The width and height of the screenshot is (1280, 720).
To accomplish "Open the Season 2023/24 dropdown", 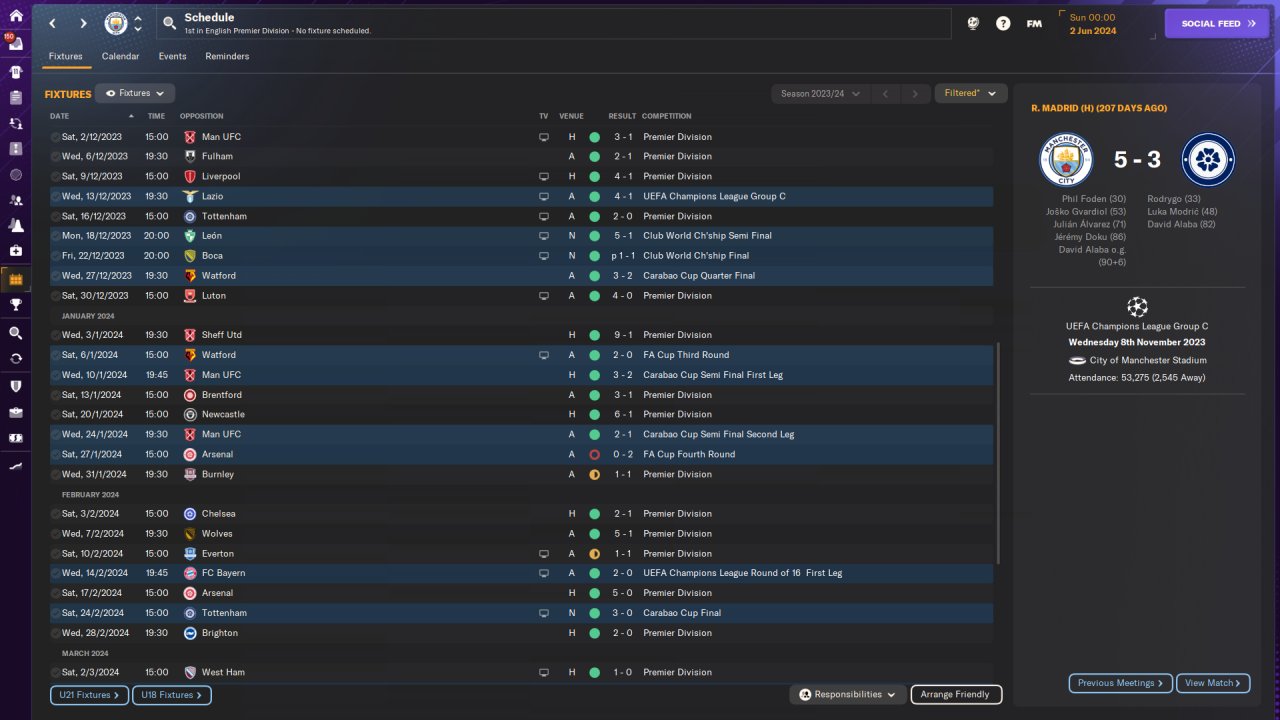I will point(818,94).
